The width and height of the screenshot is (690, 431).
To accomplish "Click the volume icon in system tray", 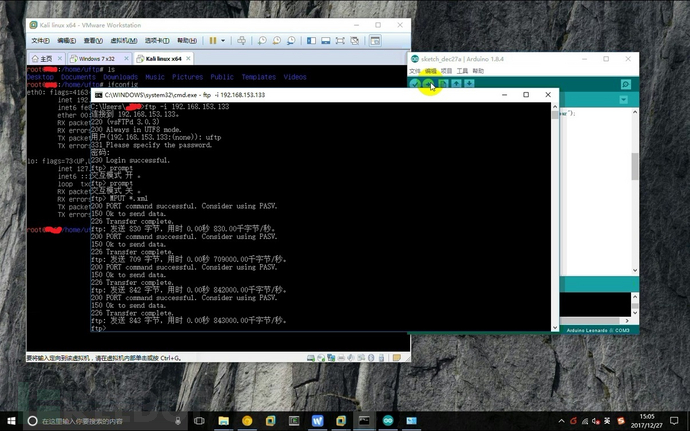I will pos(596,421).
